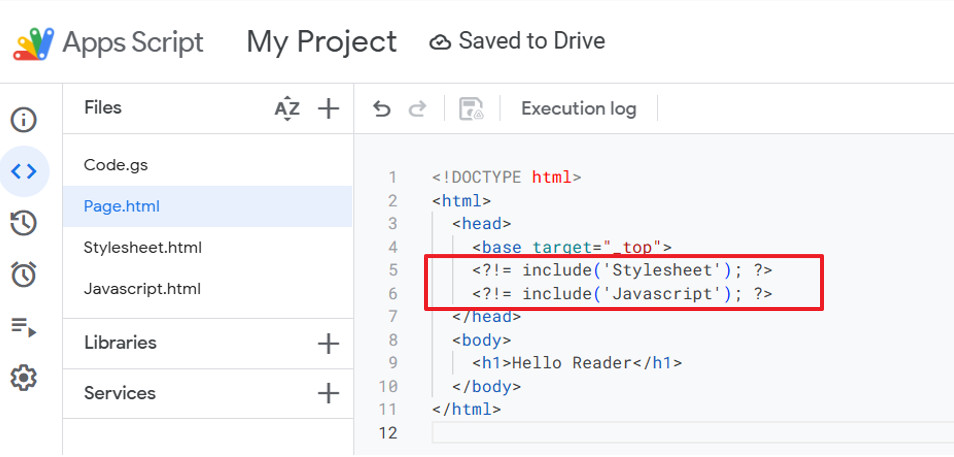Click the Save project icon
Image resolution: width=954 pixels, height=457 pixels.
(471, 109)
